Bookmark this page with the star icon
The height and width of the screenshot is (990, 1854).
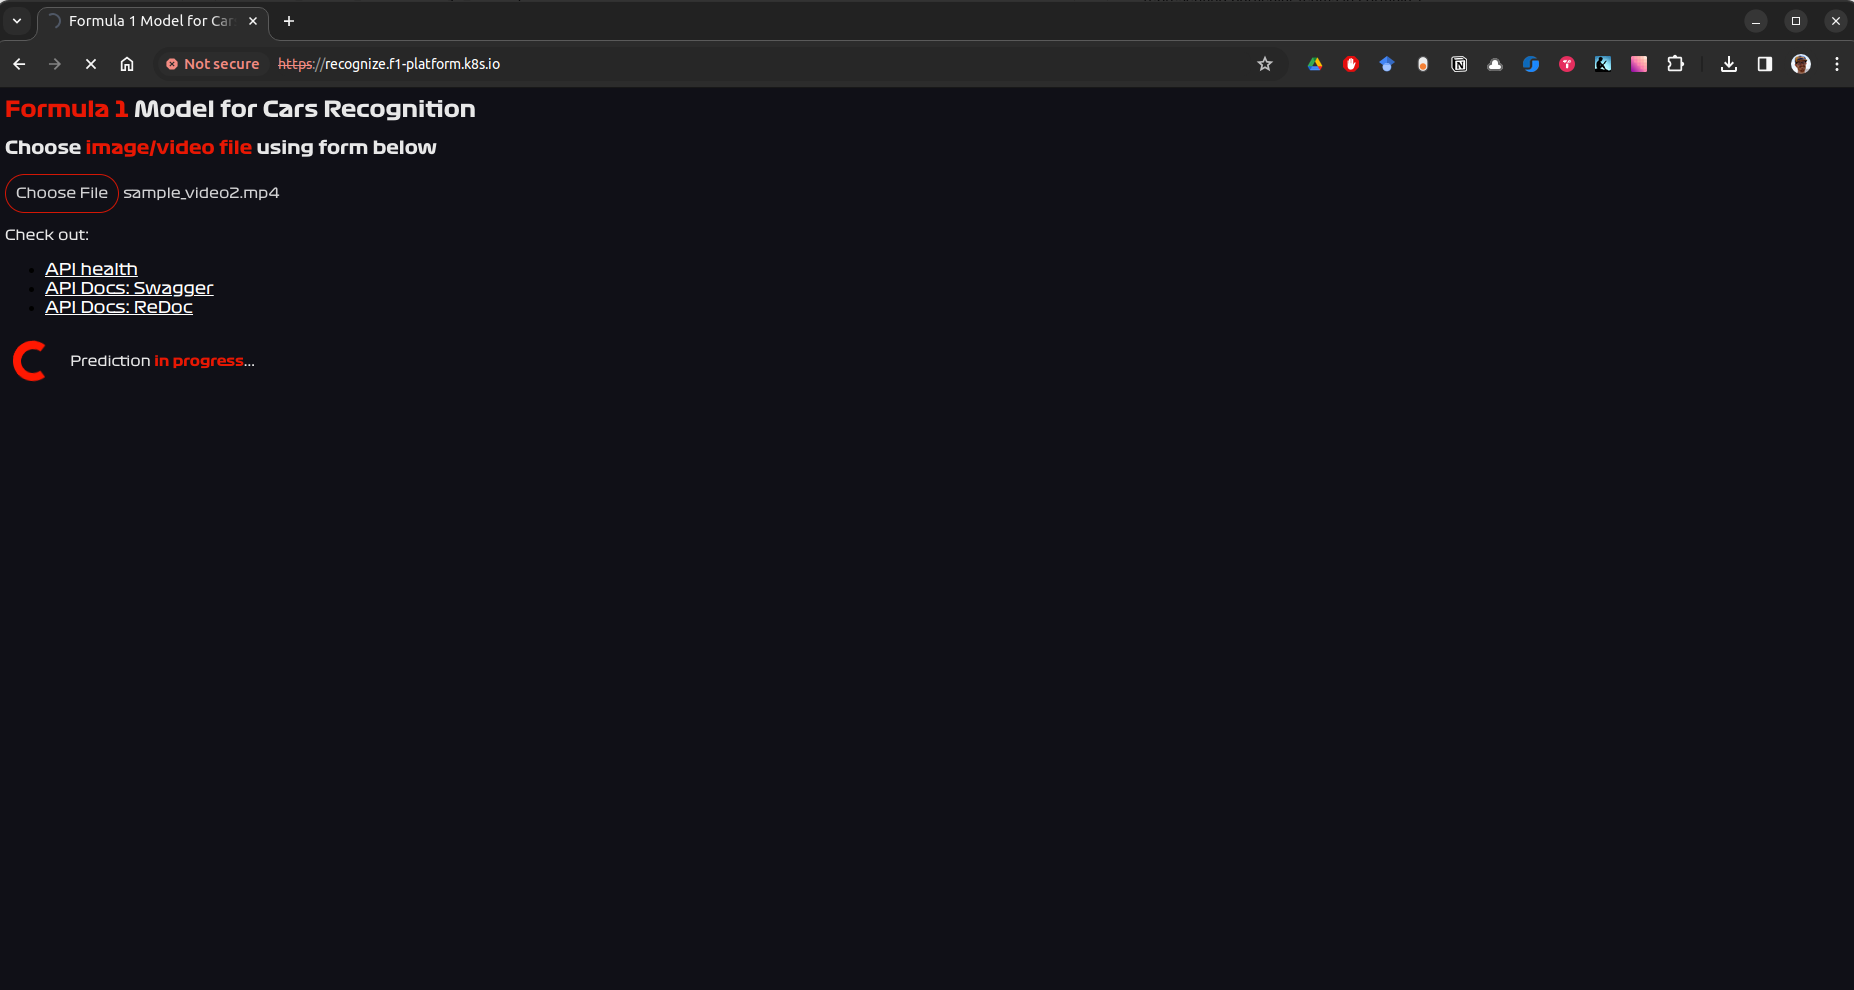coord(1265,64)
